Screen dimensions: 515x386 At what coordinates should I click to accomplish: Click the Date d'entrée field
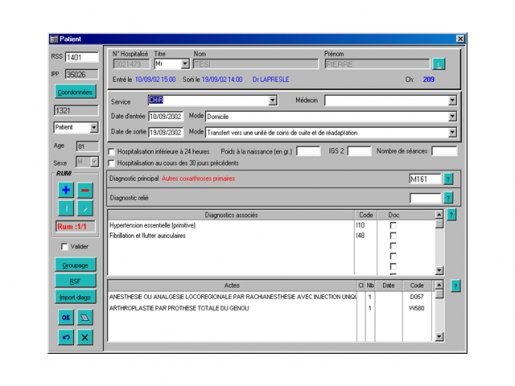click(166, 117)
